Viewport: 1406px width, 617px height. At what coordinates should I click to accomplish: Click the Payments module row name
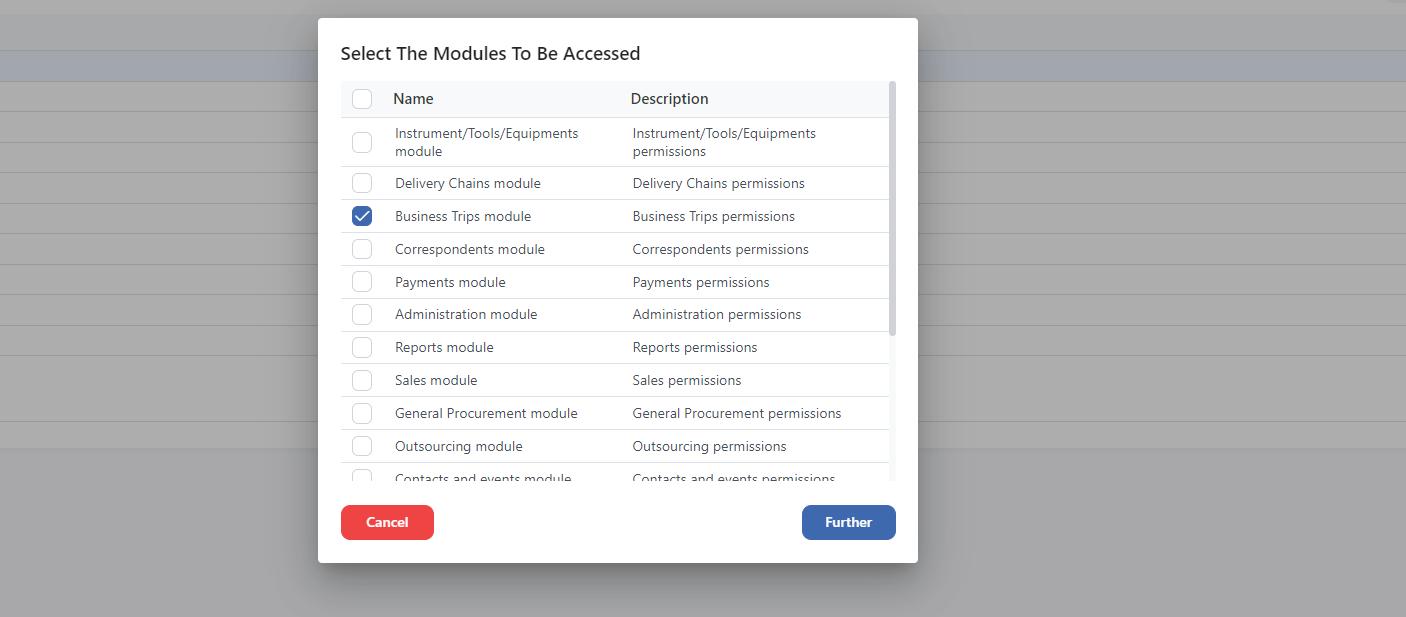(x=450, y=282)
